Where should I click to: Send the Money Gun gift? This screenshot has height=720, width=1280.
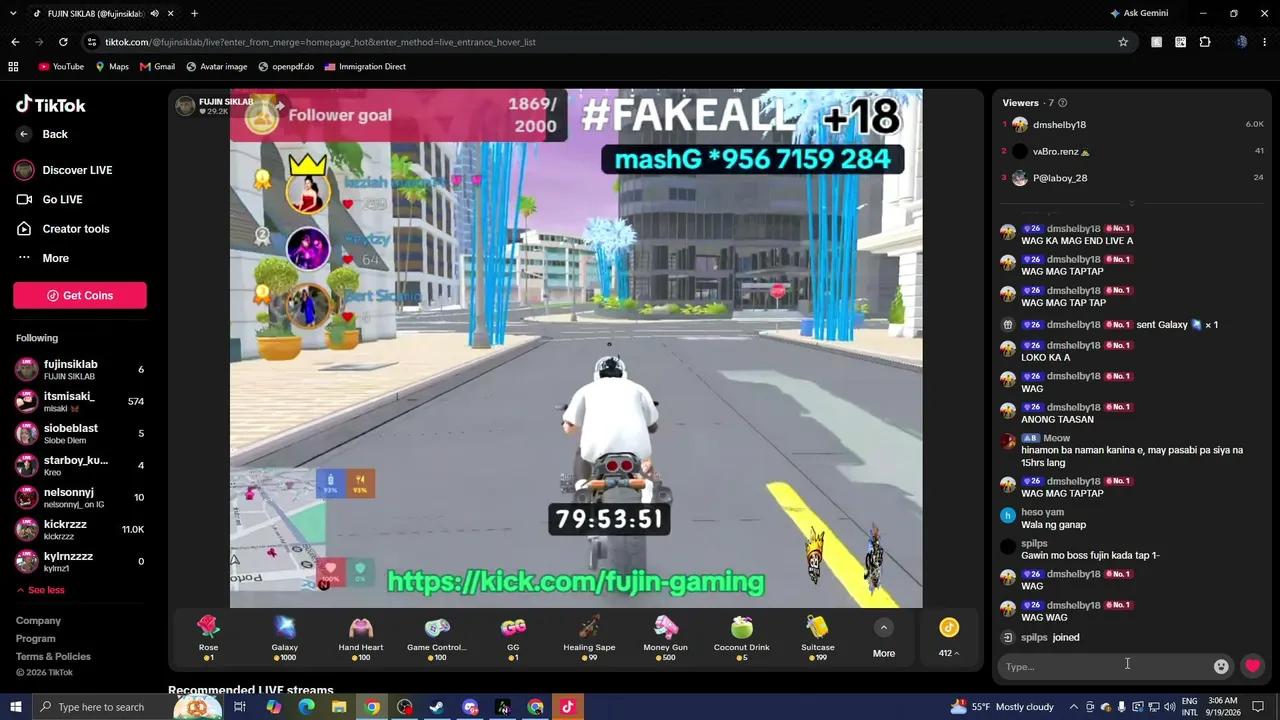click(x=666, y=637)
